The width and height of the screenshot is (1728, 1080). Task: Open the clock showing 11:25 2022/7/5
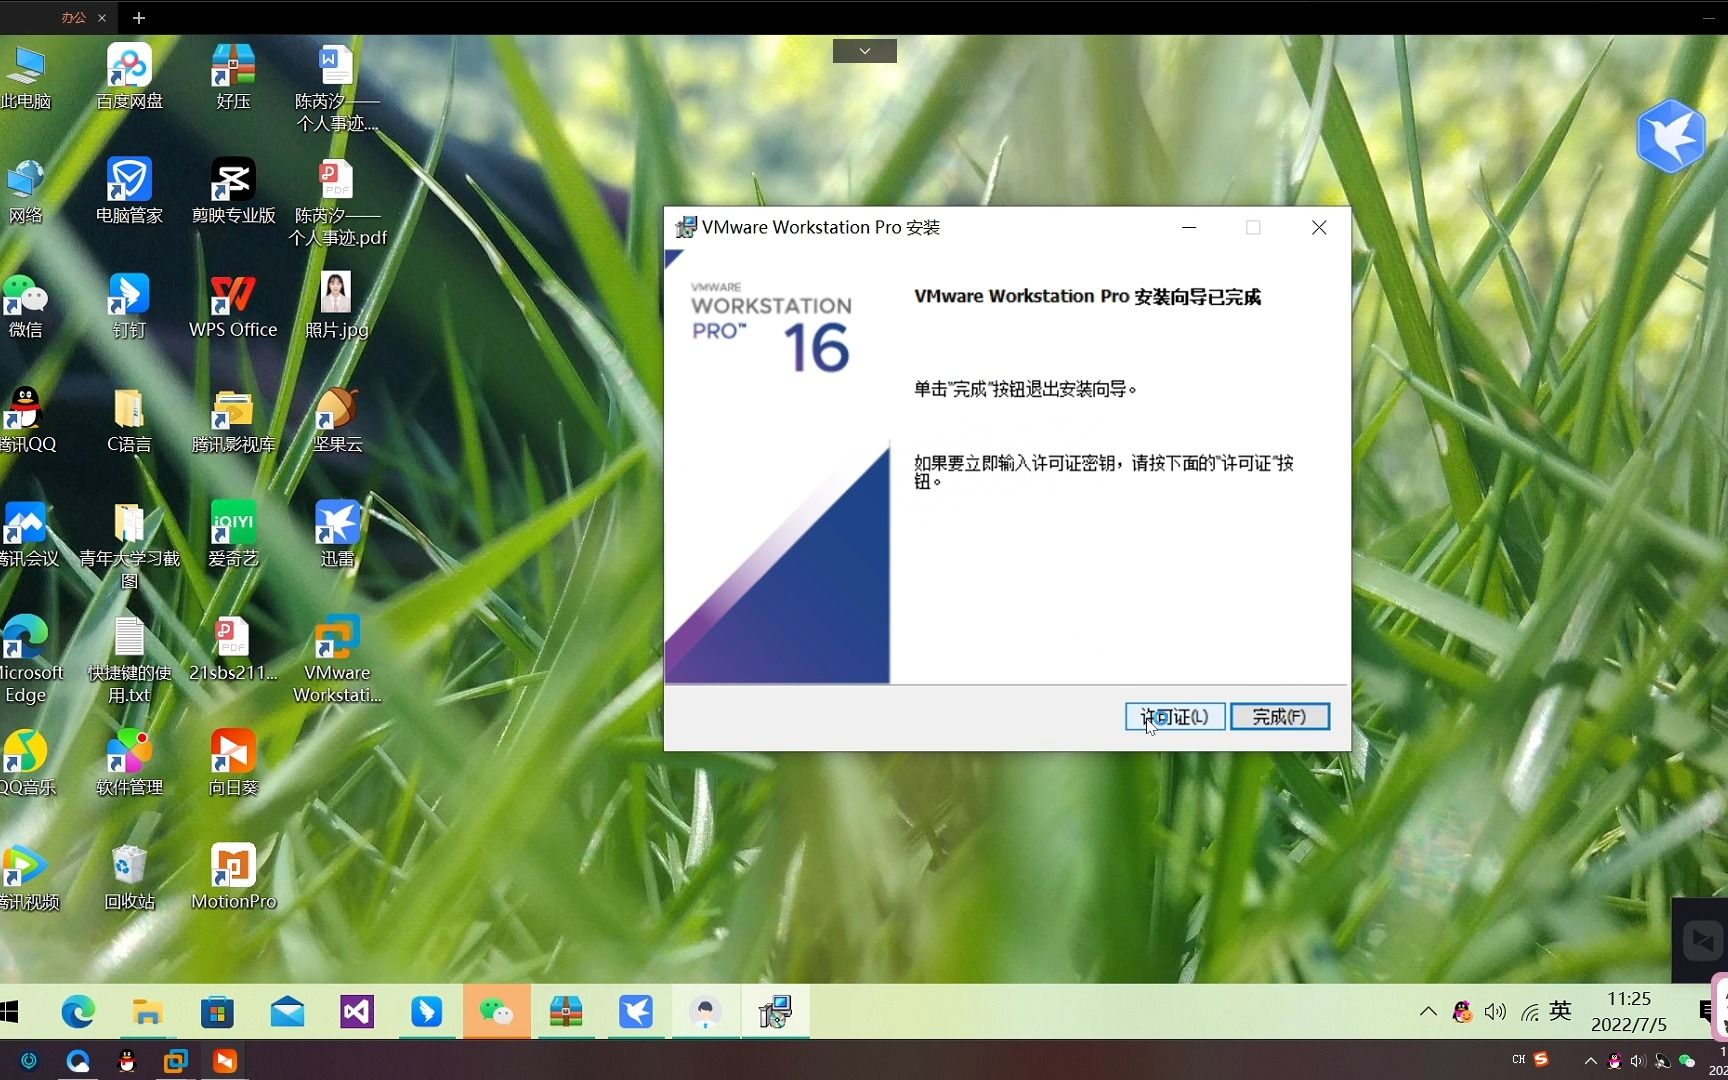pyautogui.click(x=1629, y=1012)
